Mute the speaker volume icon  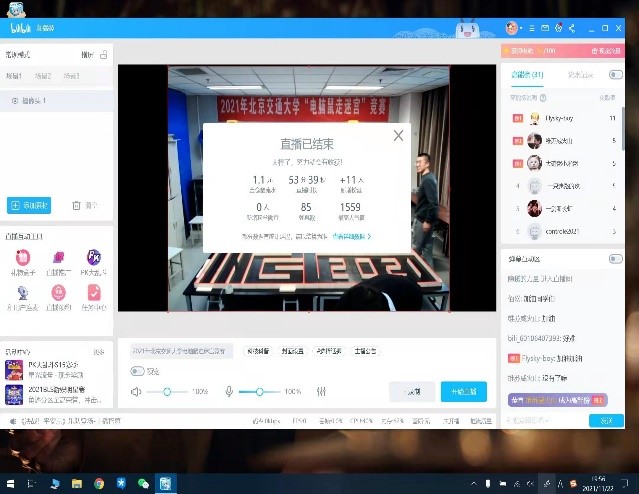pos(136,392)
